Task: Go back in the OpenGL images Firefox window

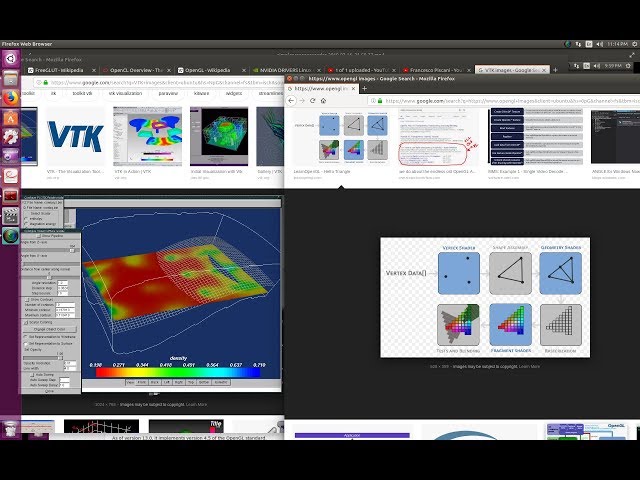Action: point(291,100)
